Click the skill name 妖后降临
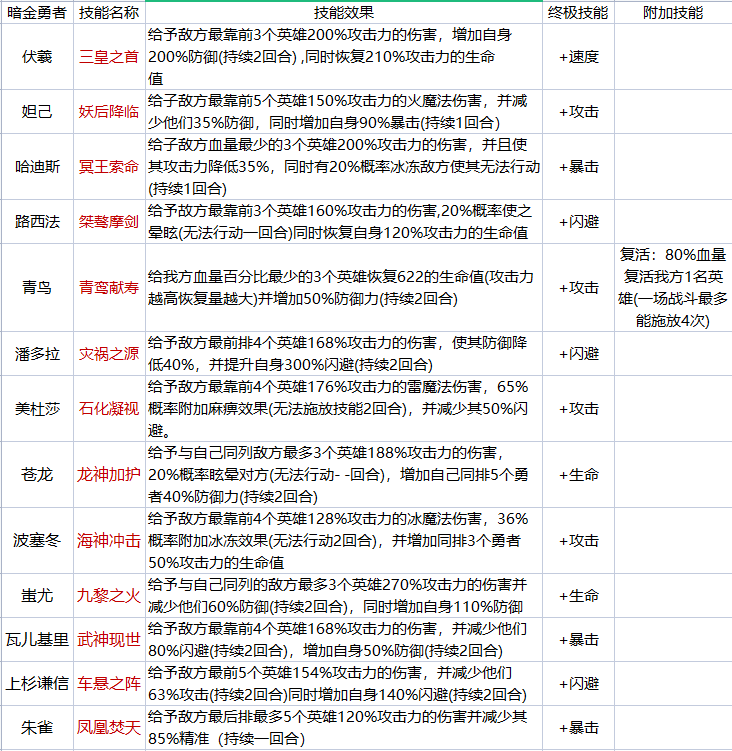The image size is (732, 751). click(x=109, y=112)
